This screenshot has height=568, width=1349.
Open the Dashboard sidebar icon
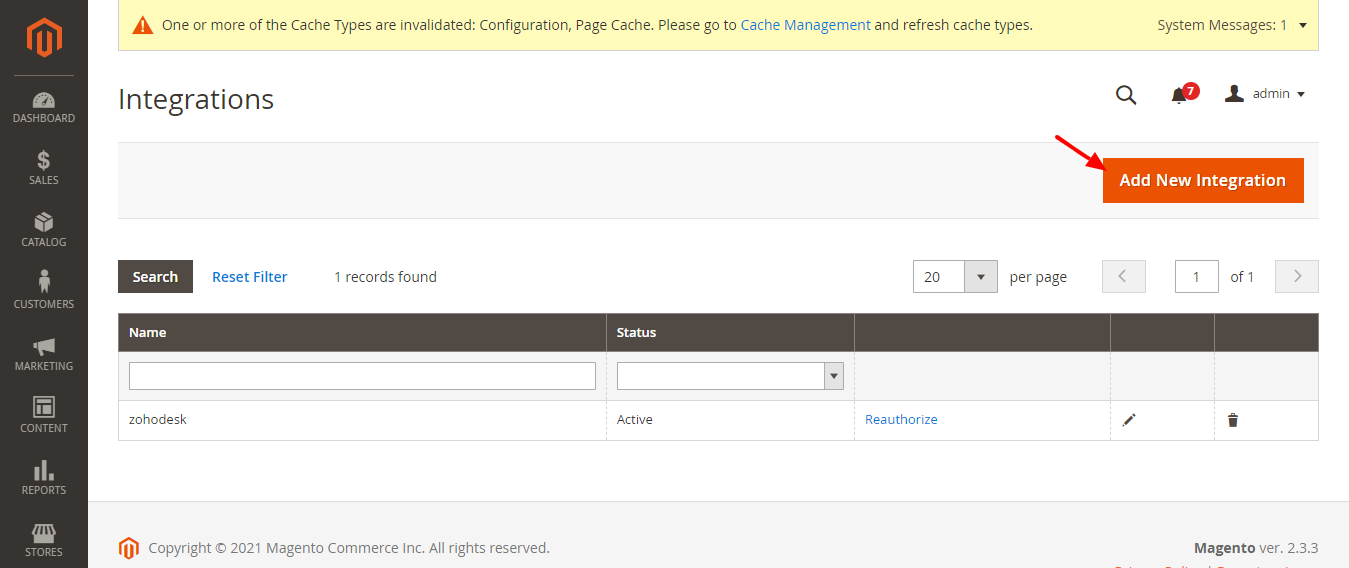tap(44, 108)
